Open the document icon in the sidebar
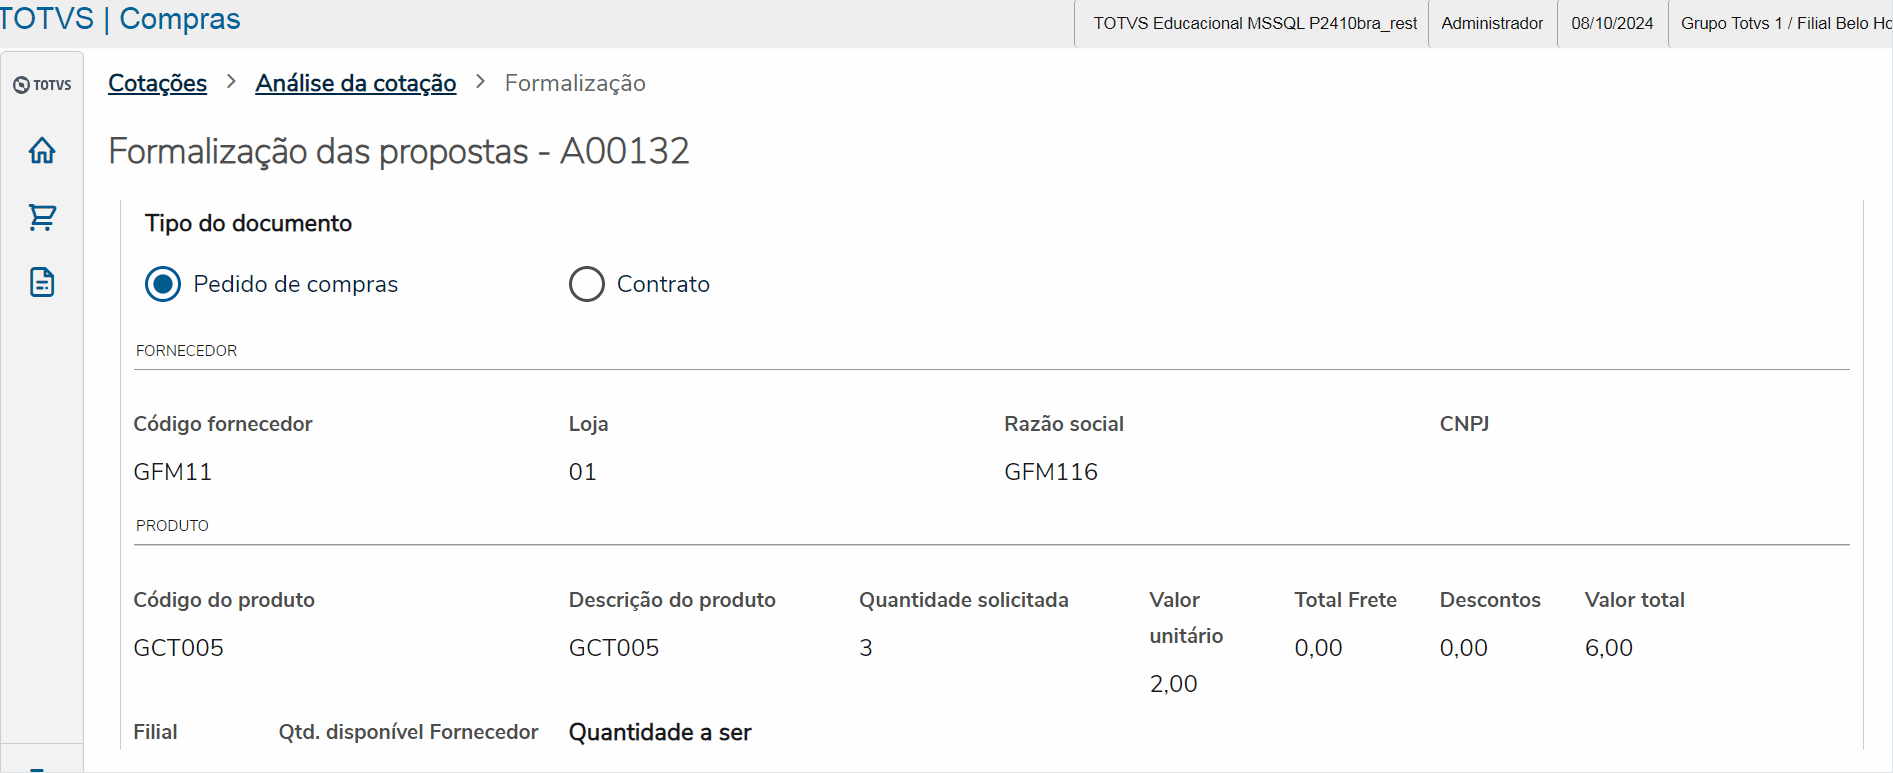Image resolution: width=1893 pixels, height=773 pixels. [x=42, y=283]
